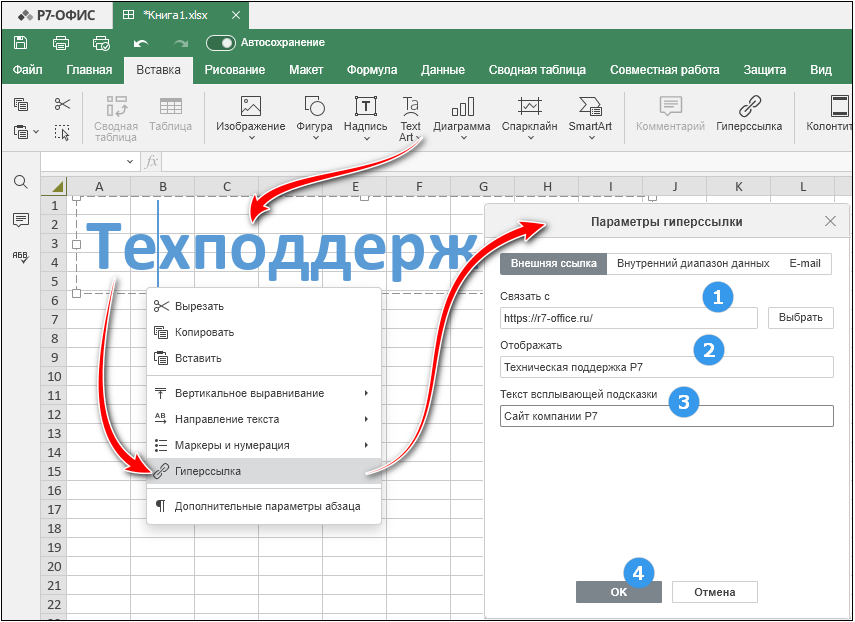Click the Print icon
This screenshot has width=855, height=622.
61,43
